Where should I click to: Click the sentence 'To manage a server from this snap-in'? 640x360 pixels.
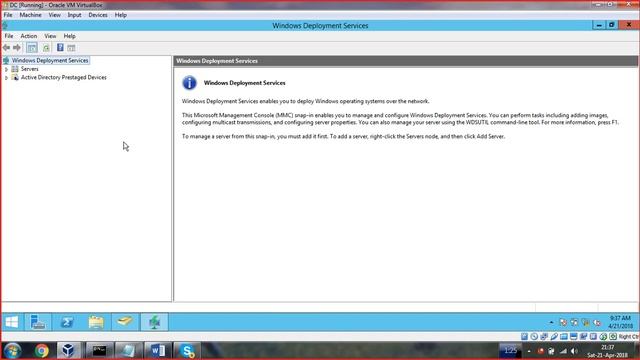point(343,136)
